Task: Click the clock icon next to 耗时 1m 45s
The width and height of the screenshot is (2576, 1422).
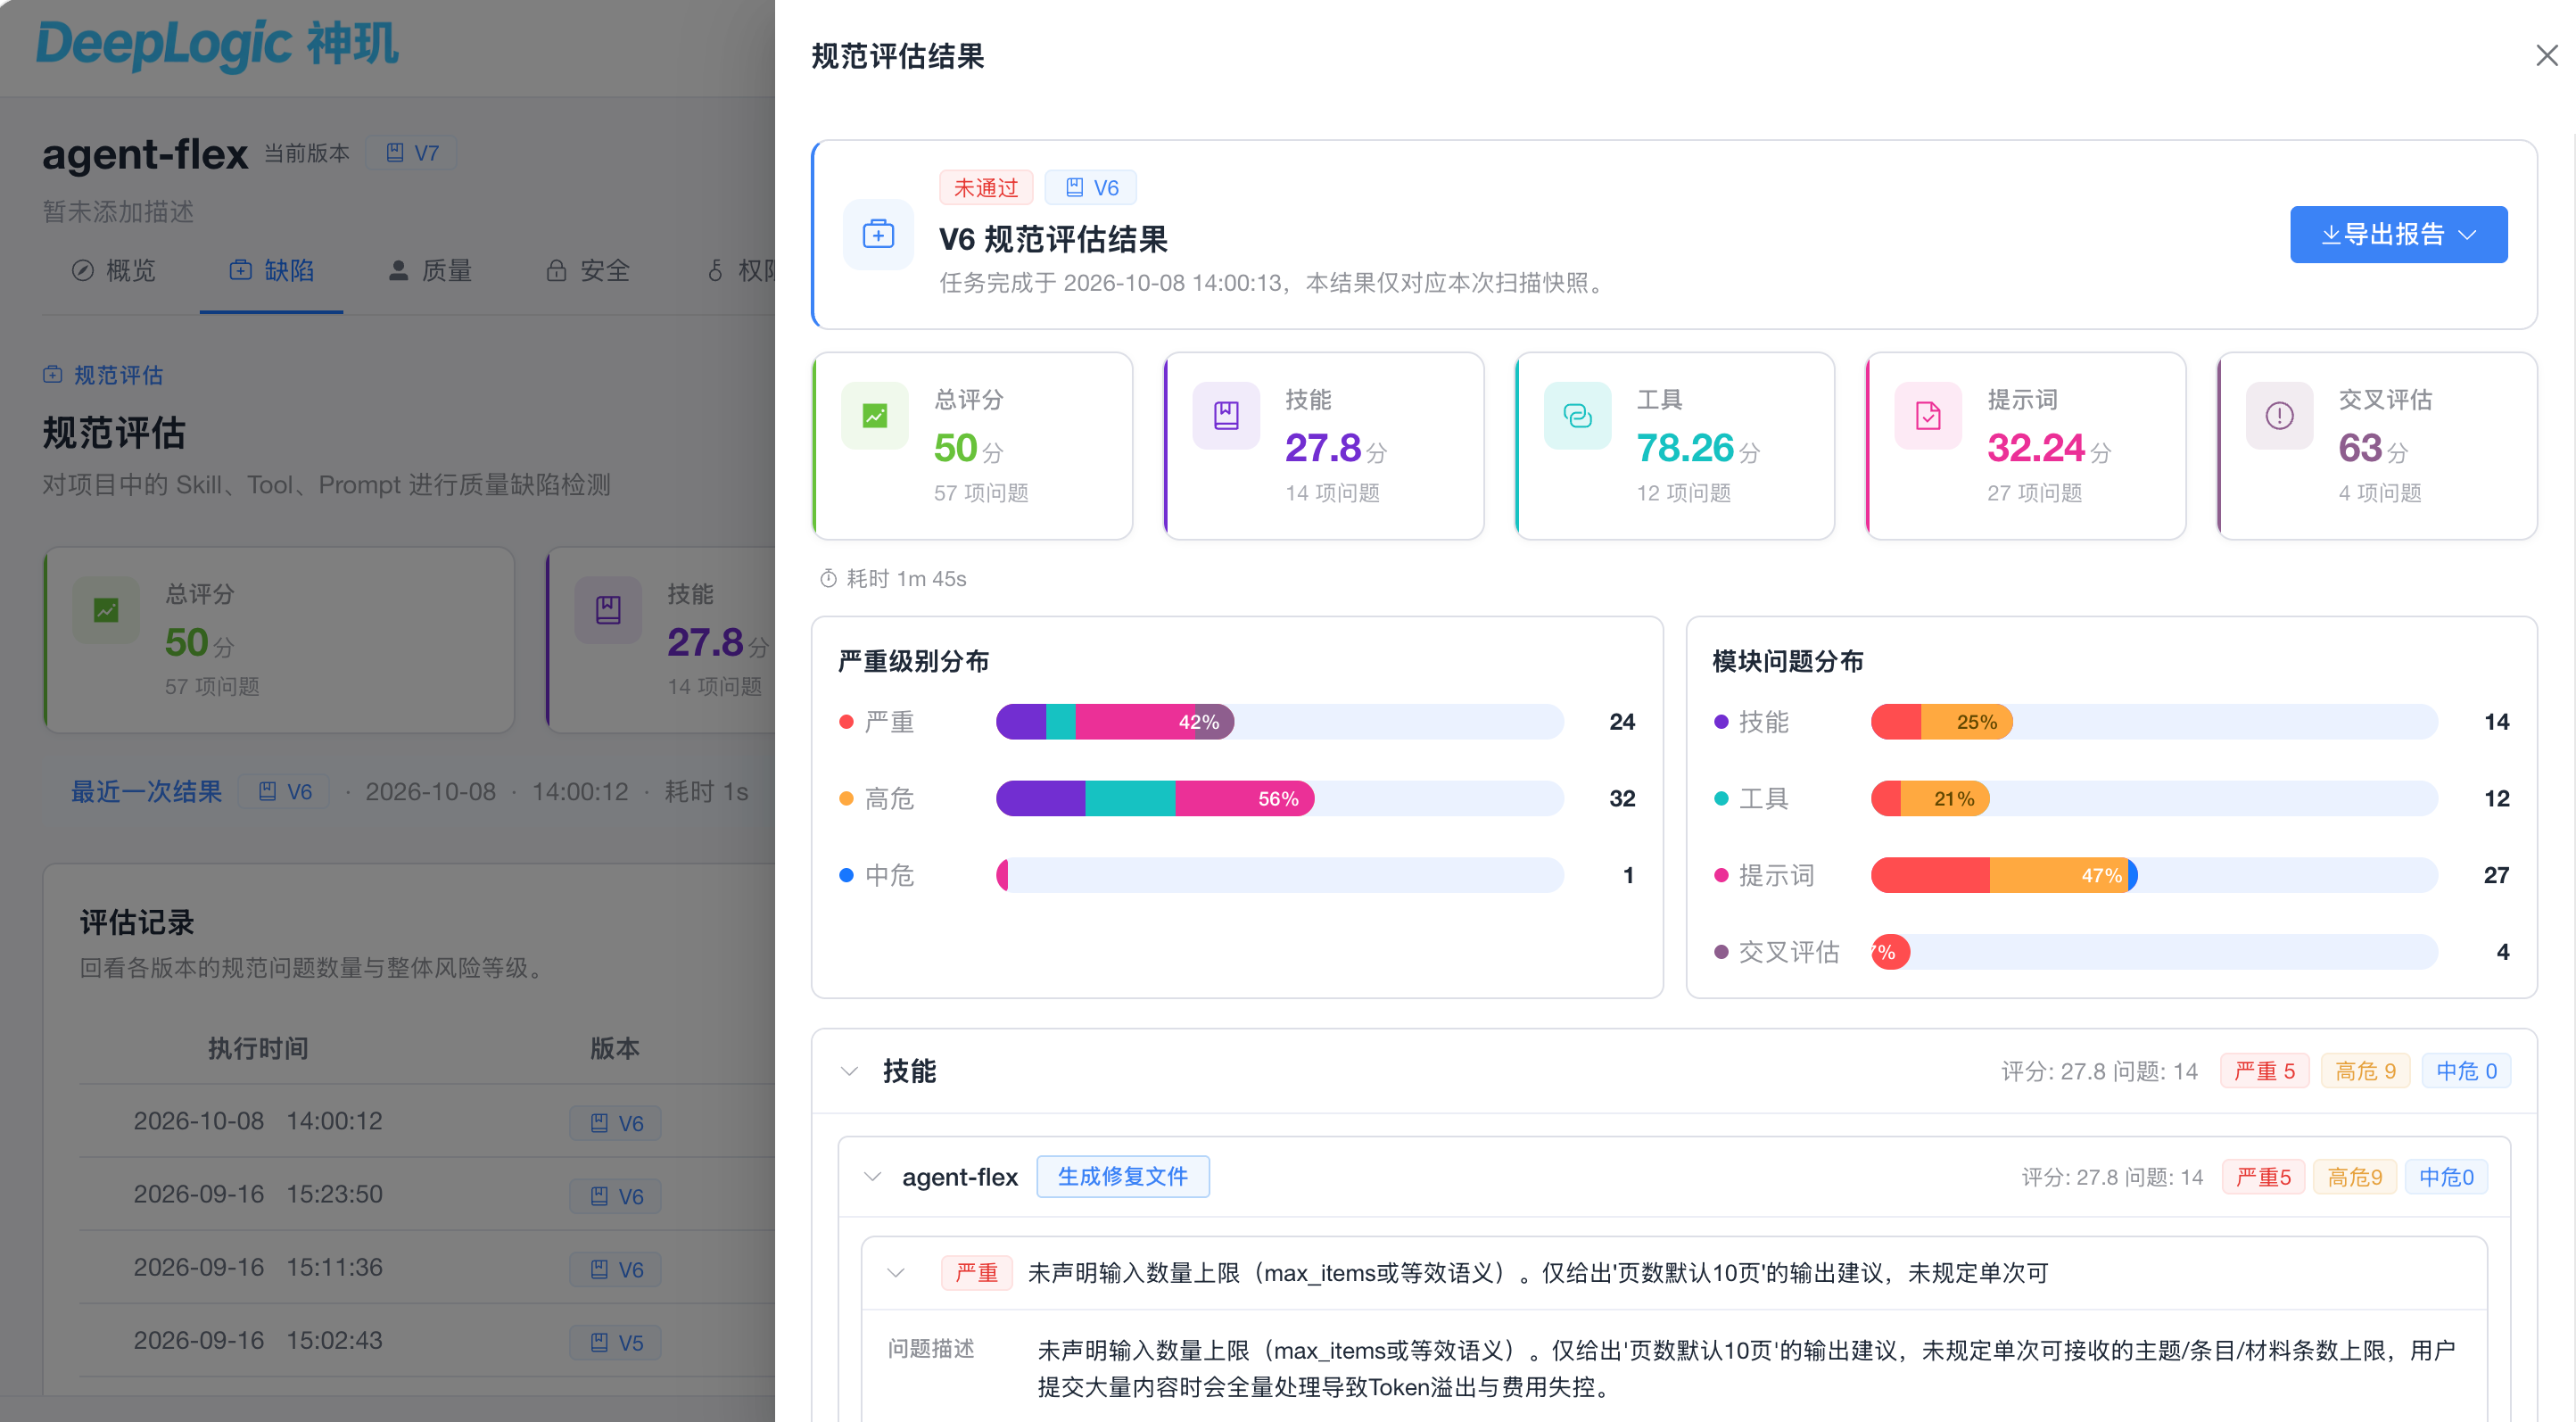Action: [828, 579]
